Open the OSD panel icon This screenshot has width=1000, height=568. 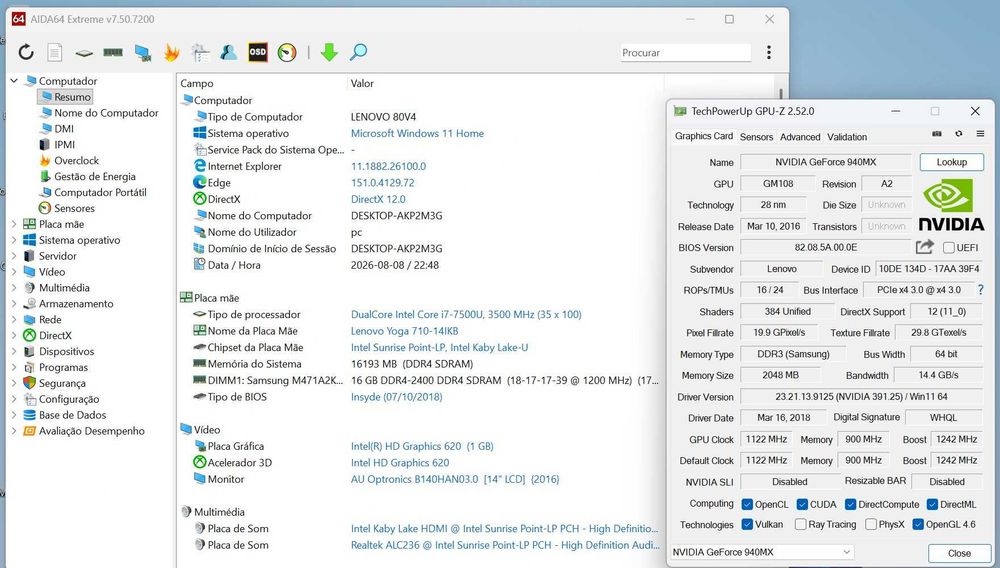(258, 52)
